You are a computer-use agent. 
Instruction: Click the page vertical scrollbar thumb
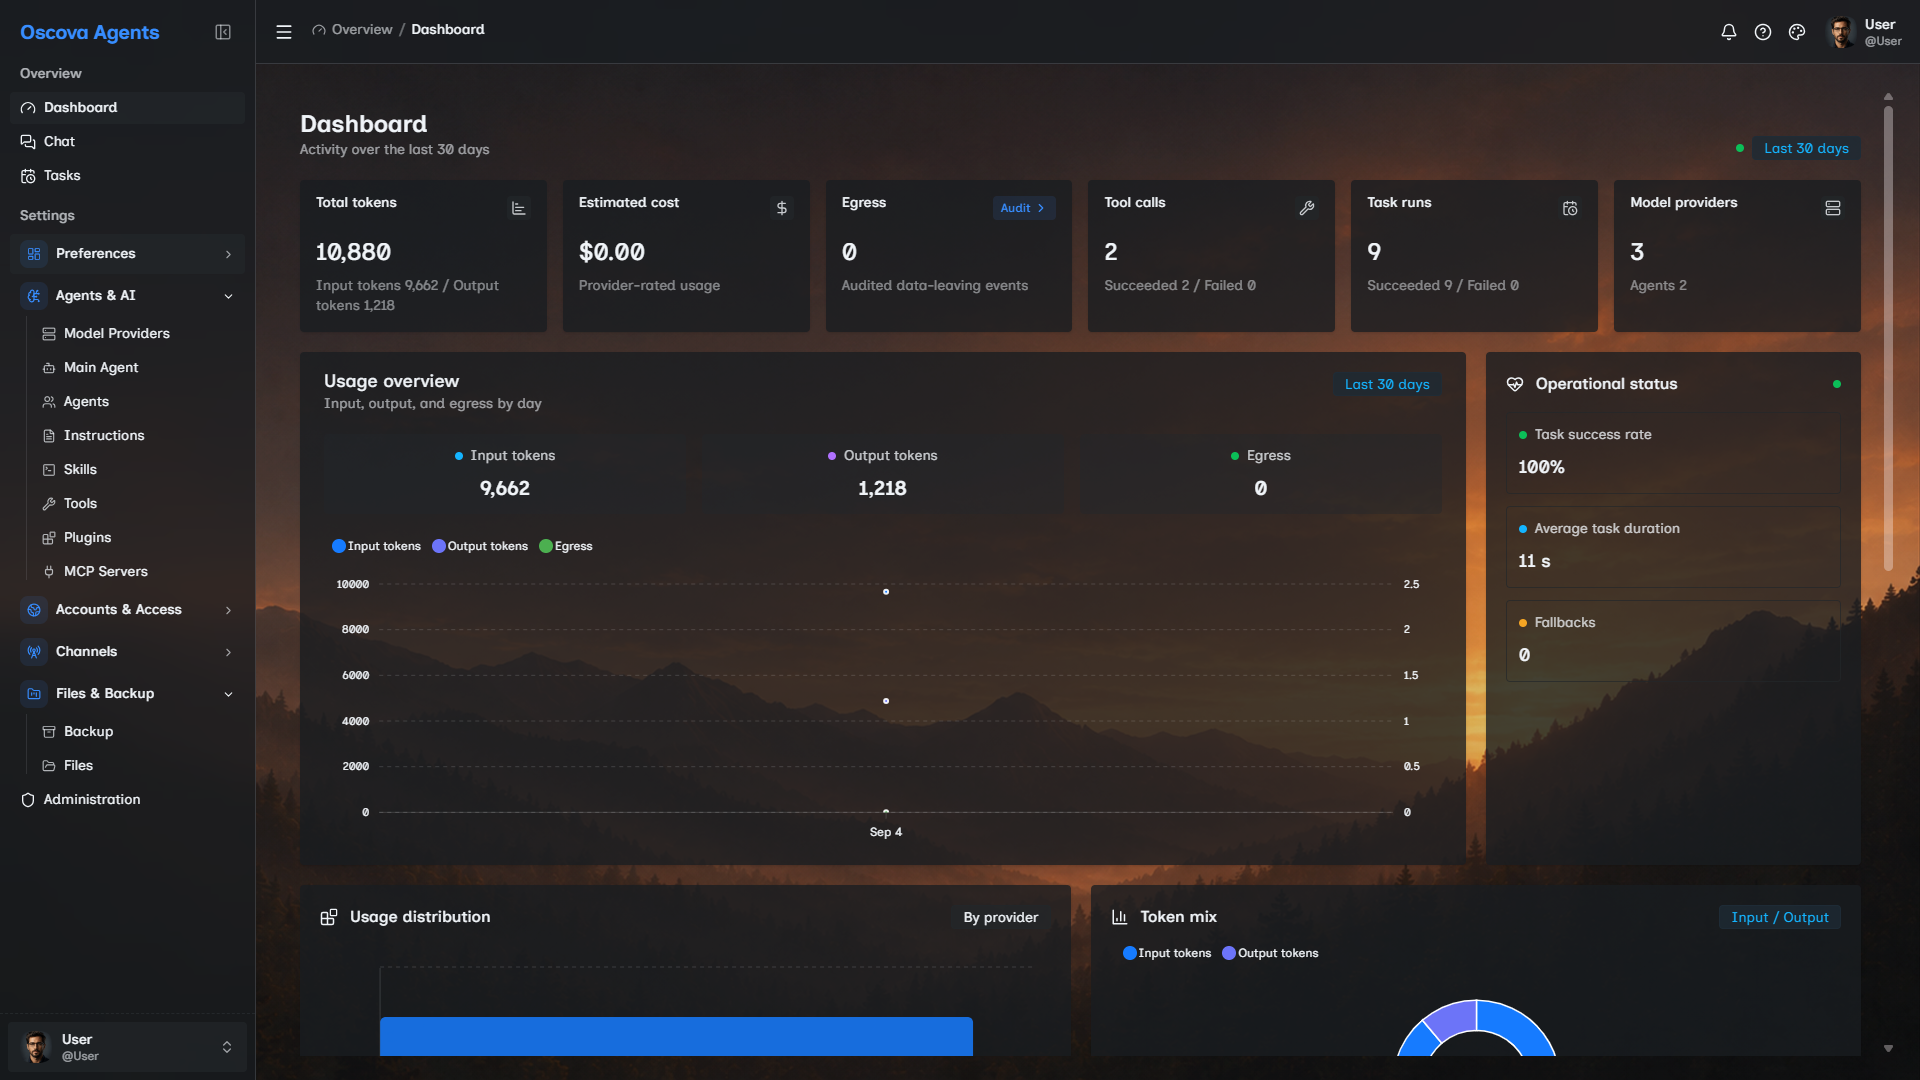pyautogui.click(x=1888, y=338)
